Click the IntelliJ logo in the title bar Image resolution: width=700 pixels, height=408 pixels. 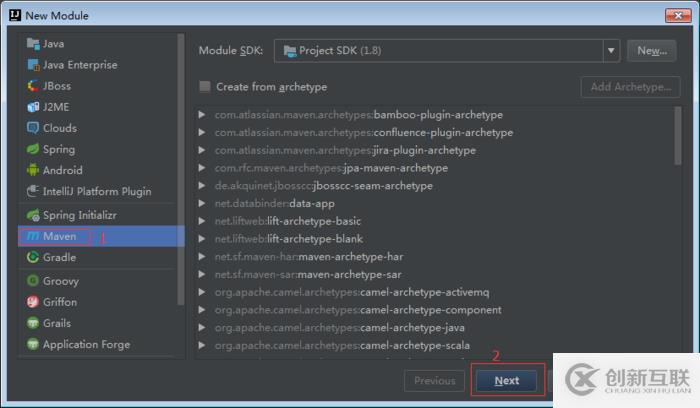15,15
